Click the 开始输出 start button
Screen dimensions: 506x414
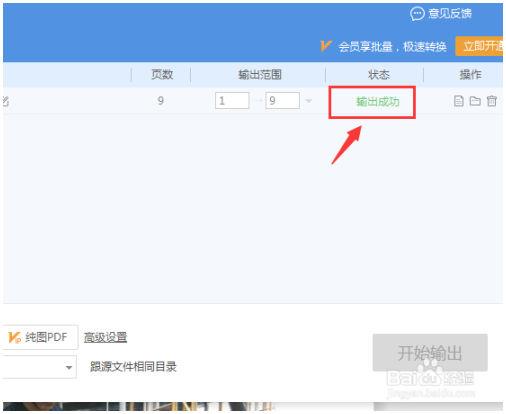point(430,353)
